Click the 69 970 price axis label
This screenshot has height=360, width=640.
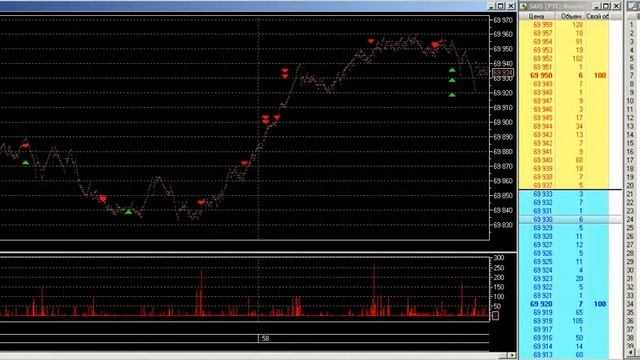[503, 20]
